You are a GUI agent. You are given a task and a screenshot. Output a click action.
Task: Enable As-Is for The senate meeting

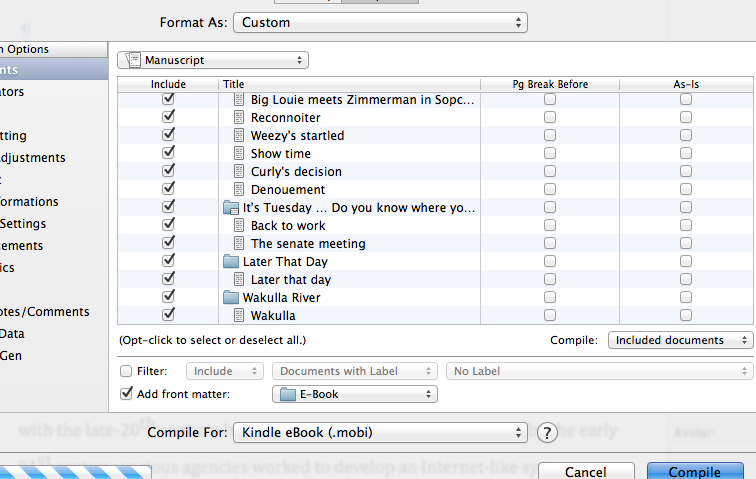[686, 243]
